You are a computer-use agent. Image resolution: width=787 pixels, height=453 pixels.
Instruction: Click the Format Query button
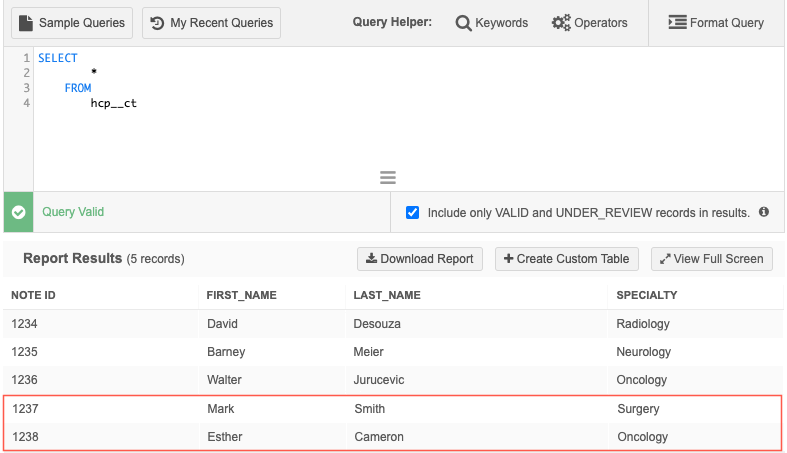tap(715, 23)
